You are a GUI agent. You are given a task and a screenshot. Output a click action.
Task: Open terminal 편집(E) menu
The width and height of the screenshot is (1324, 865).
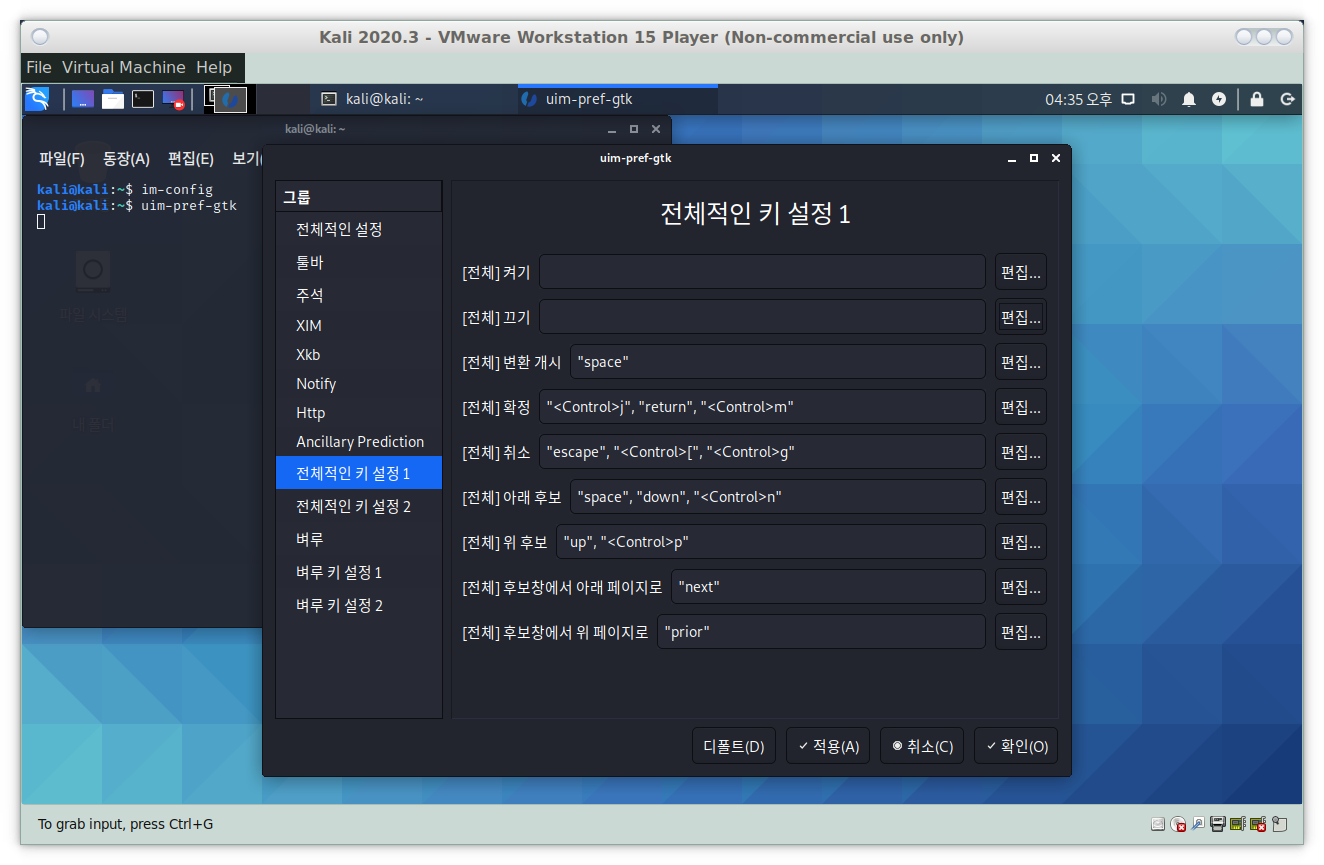click(x=191, y=158)
